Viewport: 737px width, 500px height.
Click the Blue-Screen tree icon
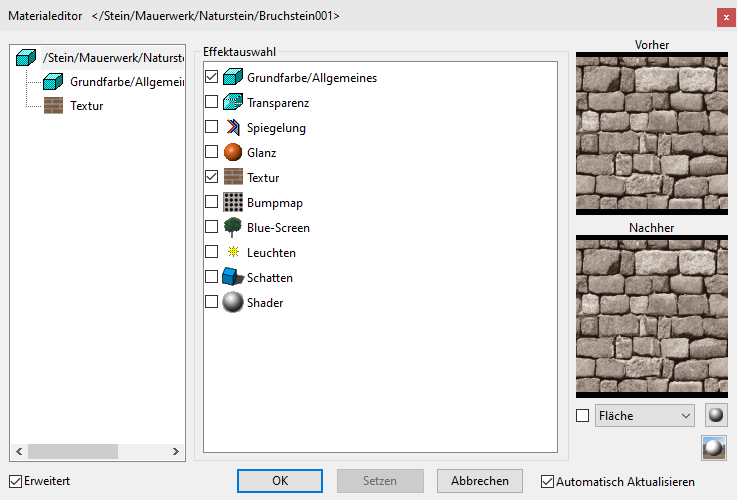coord(233,227)
